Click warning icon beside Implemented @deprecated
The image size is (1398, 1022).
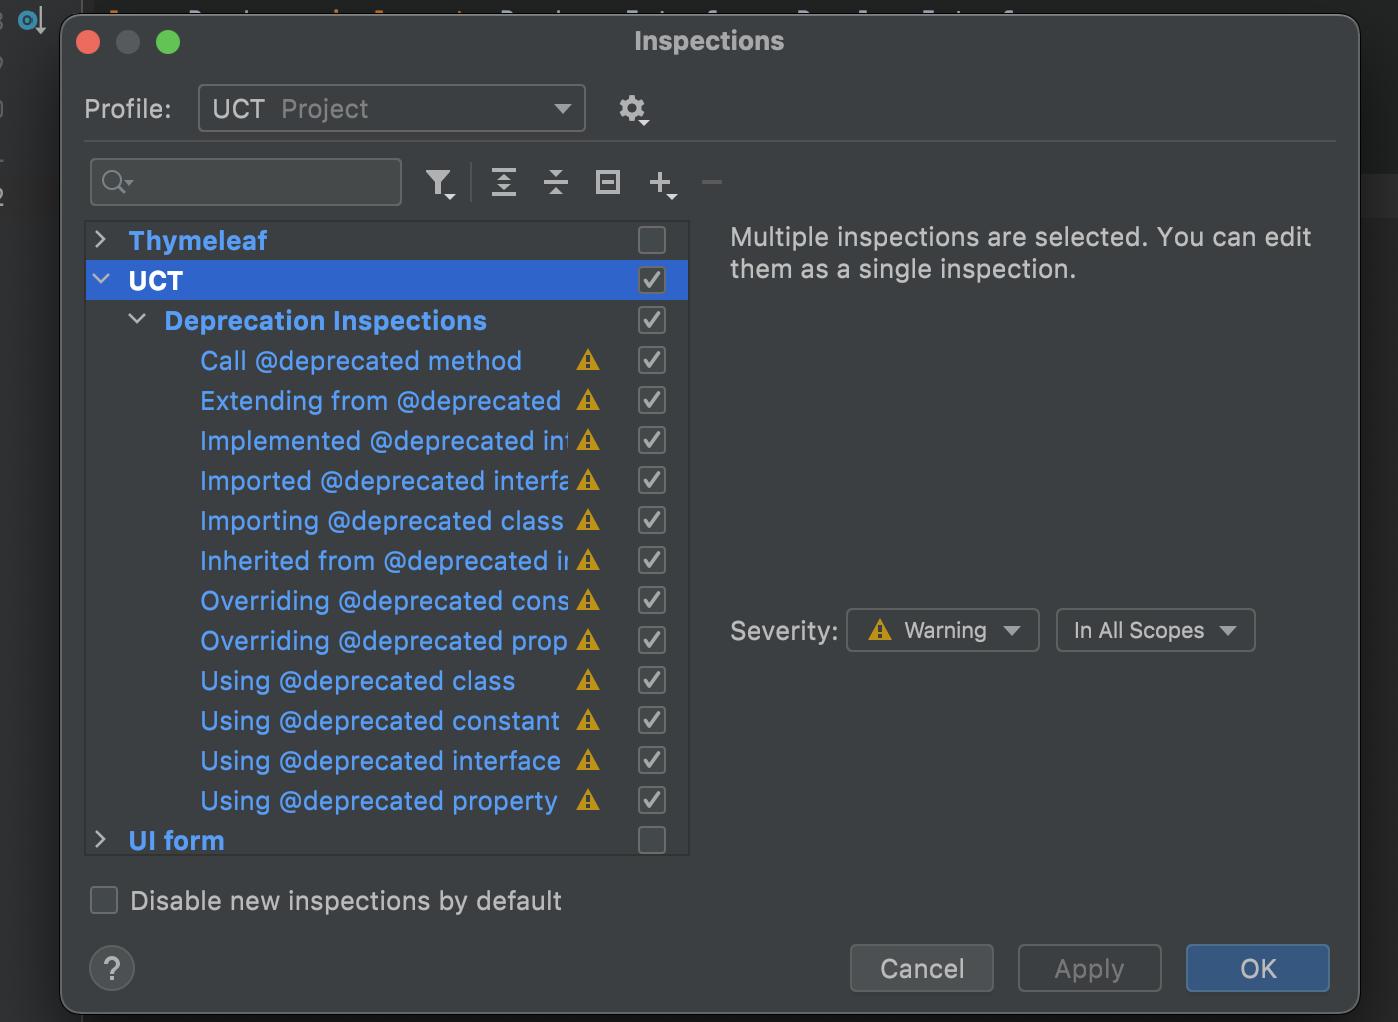tap(588, 440)
